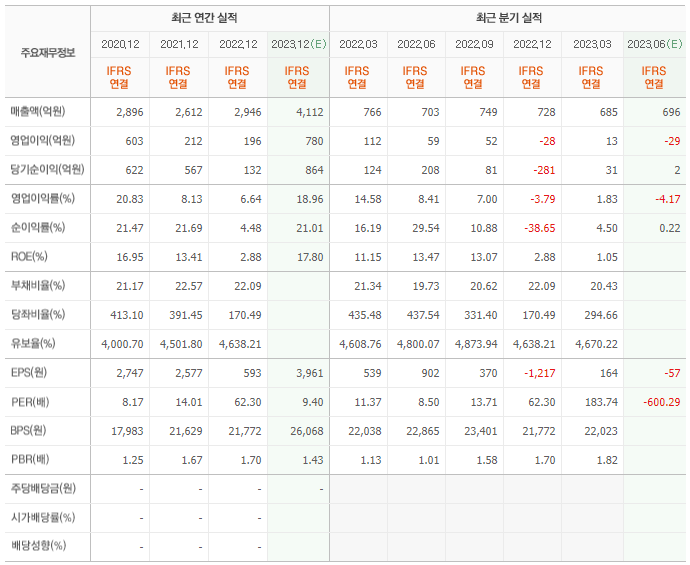Click the 864 estimated net income value
This screenshot has width=690, height=565.
tap(314, 170)
